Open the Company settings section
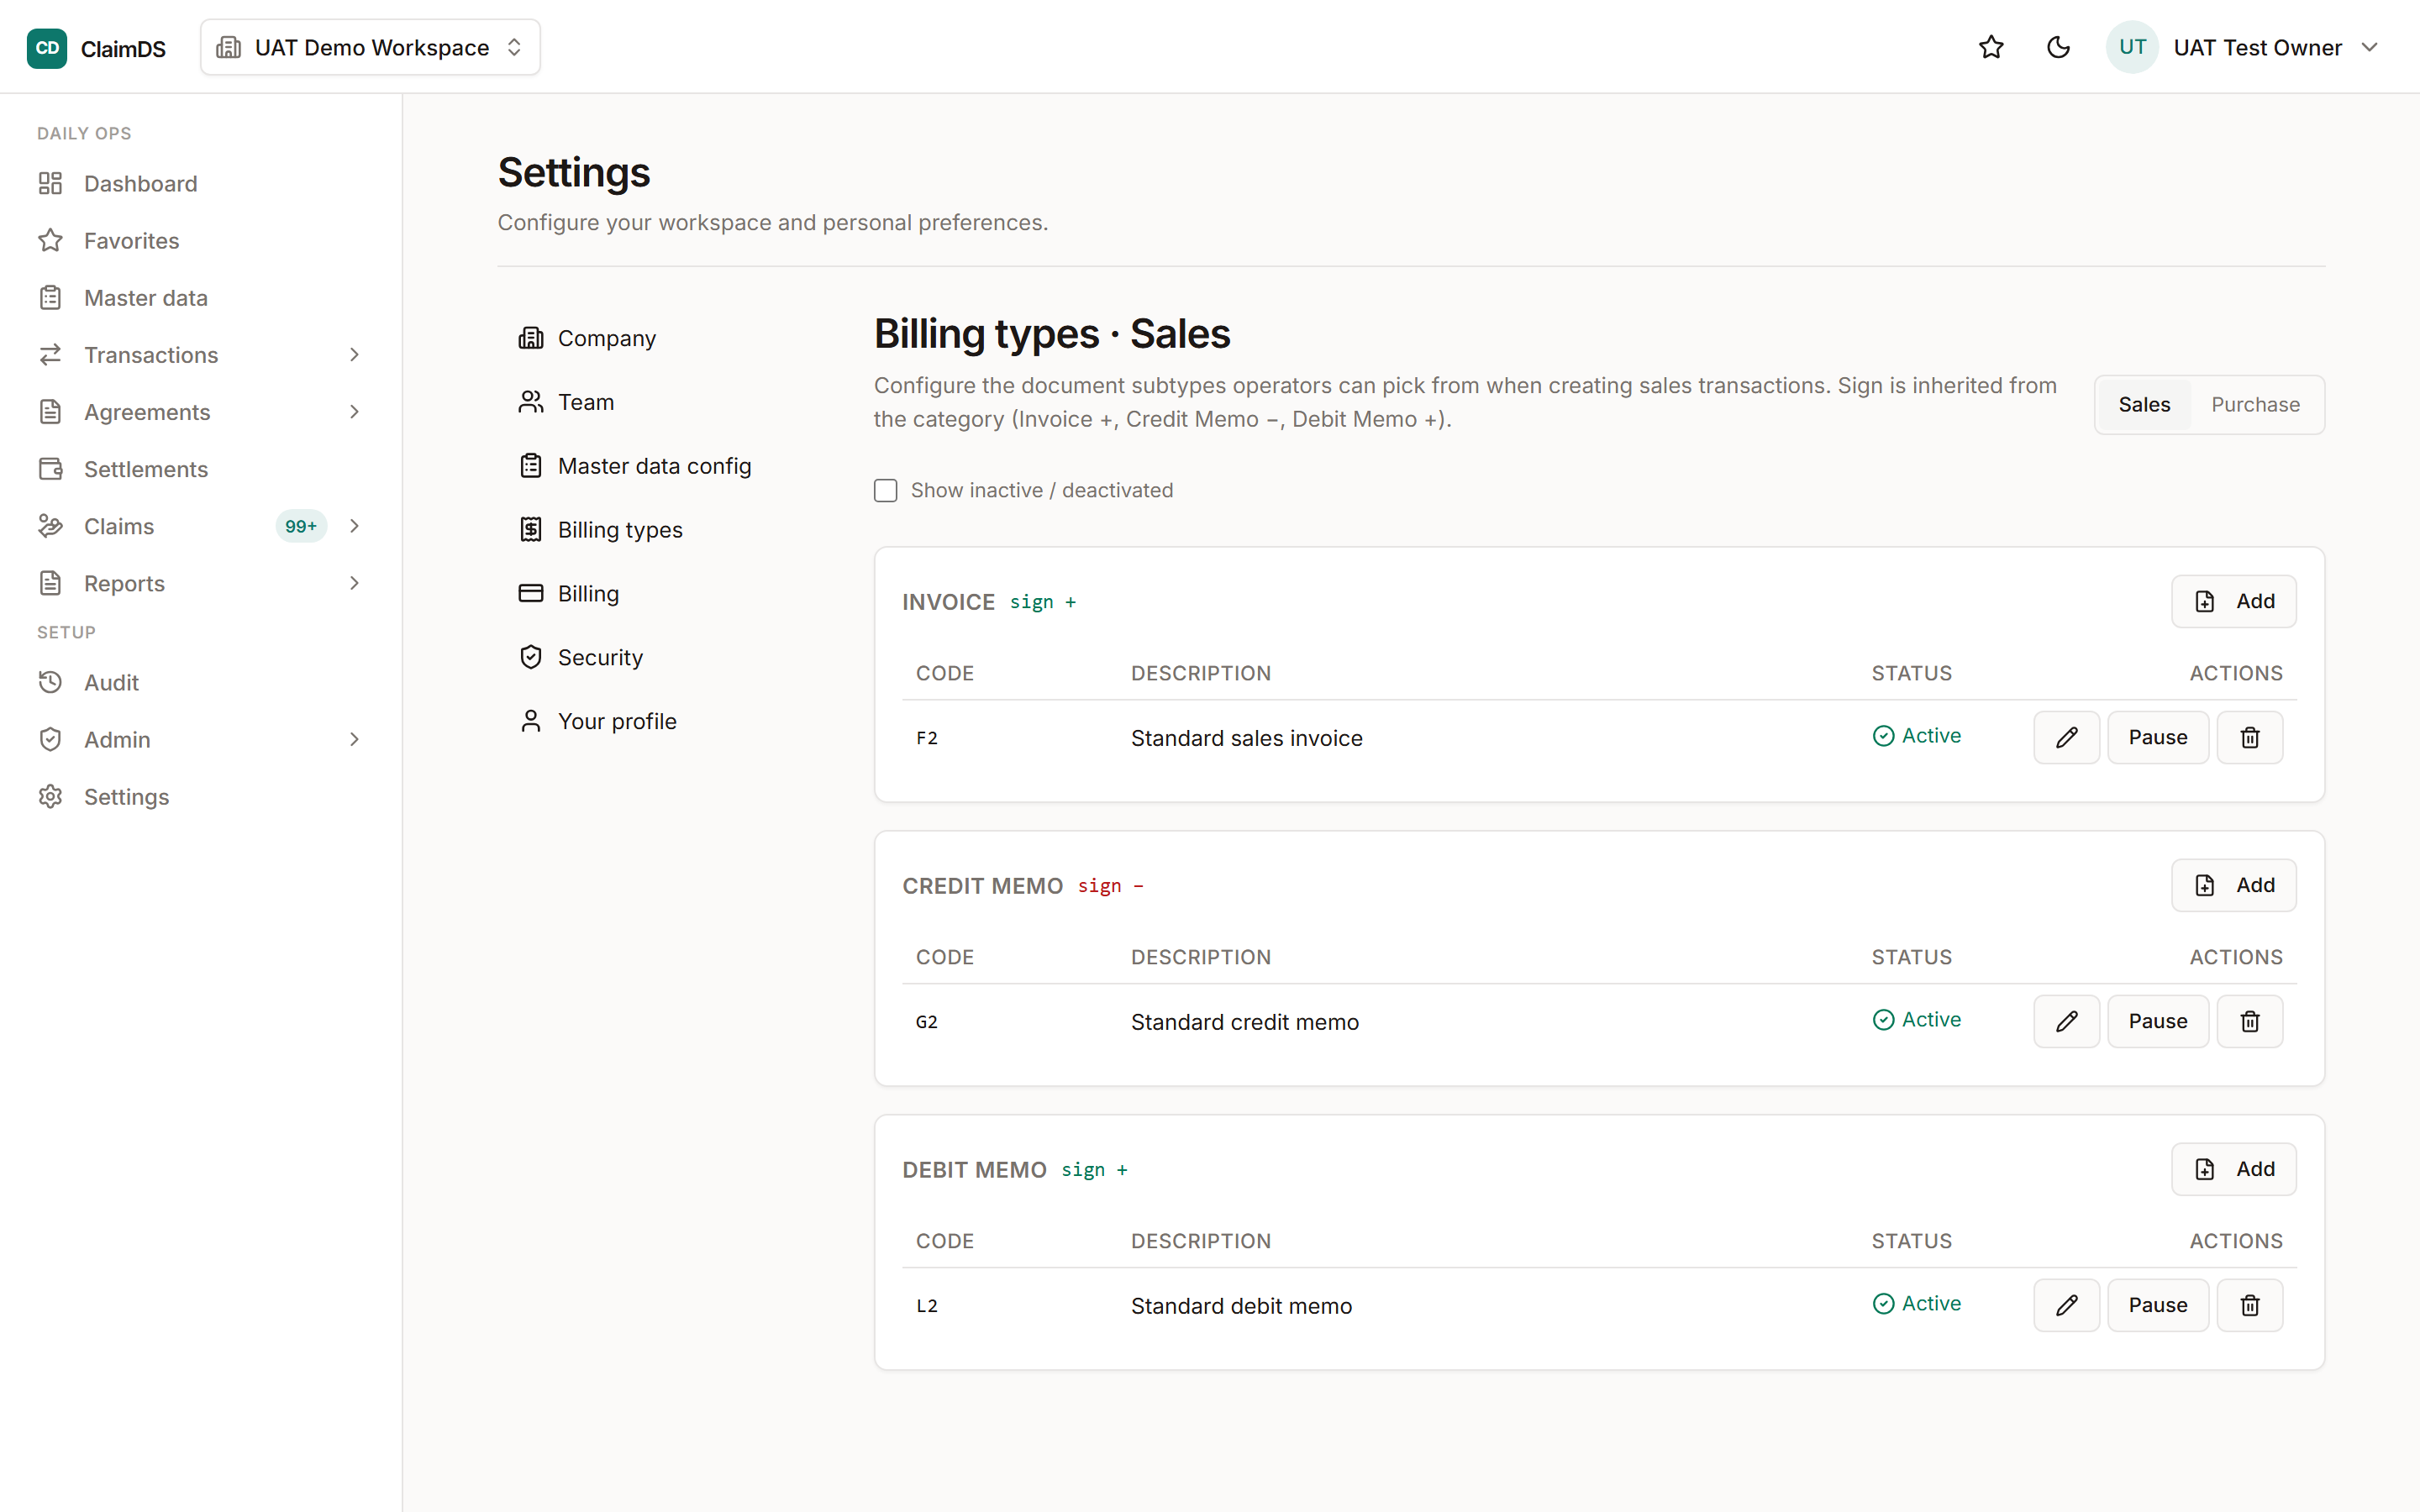Viewport: 2420px width, 1512px height. click(x=660, y=339)
